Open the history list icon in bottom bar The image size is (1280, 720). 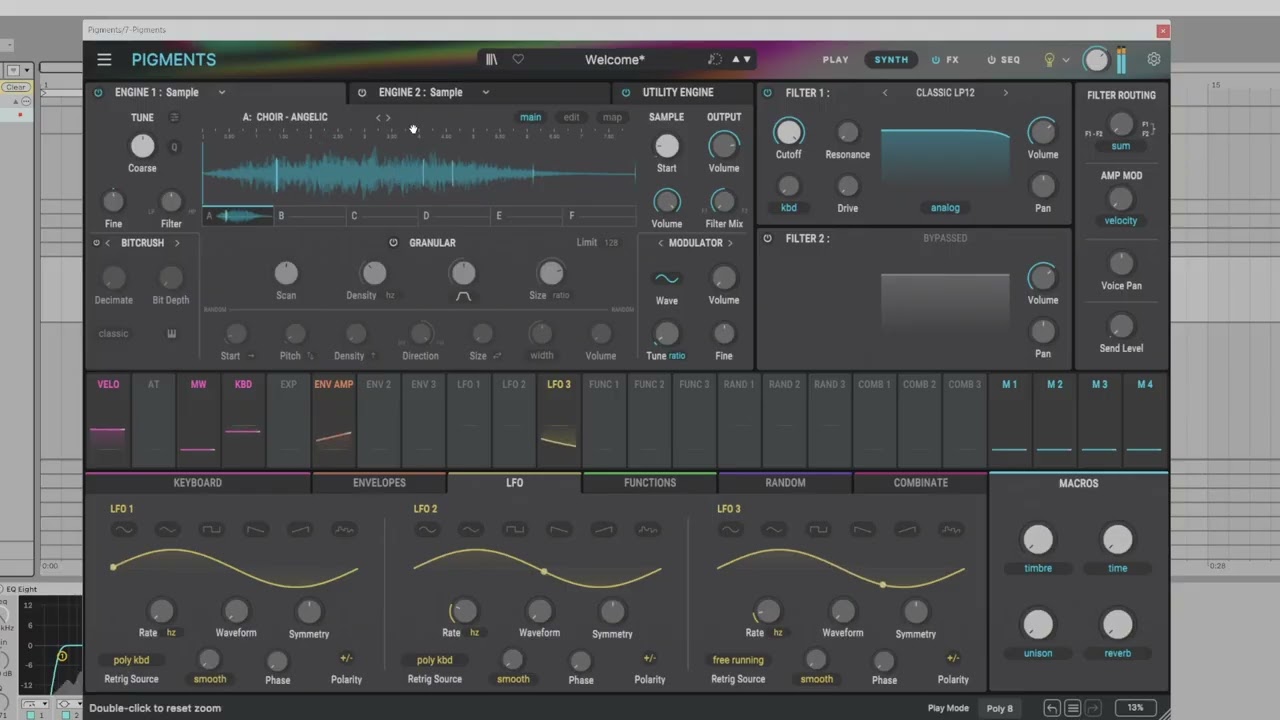(x=1072, y=708)
